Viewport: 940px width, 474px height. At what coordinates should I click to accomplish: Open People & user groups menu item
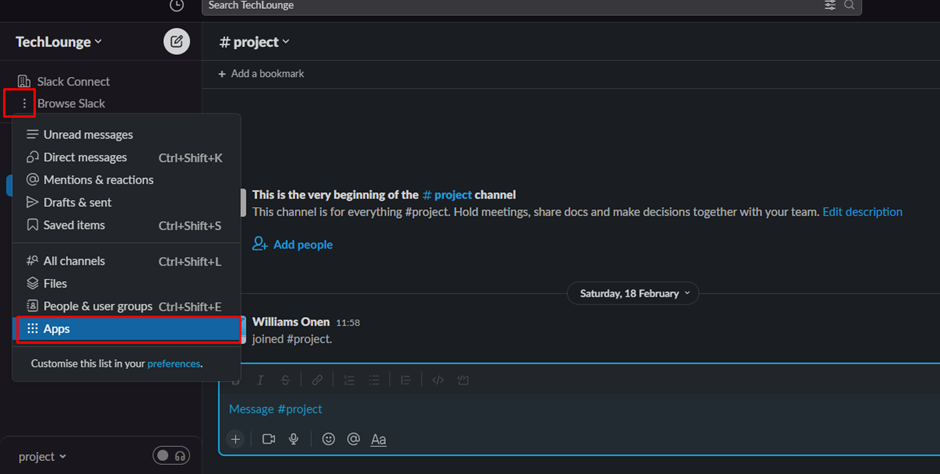126,306
